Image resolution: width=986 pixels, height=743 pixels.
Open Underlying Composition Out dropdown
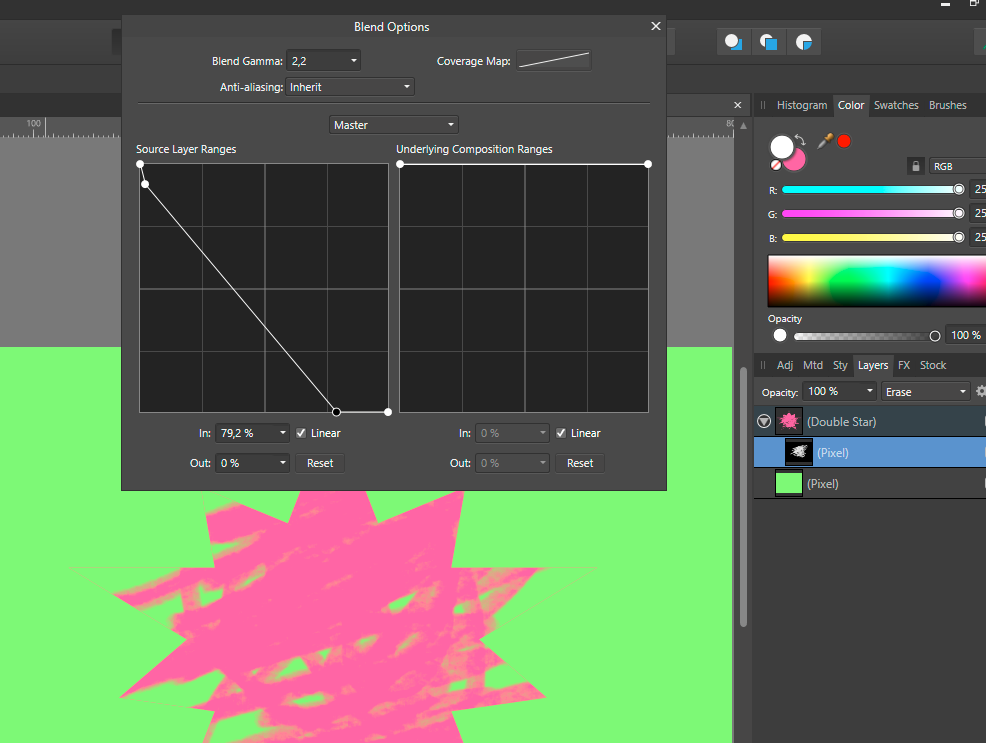coord(512,463)
